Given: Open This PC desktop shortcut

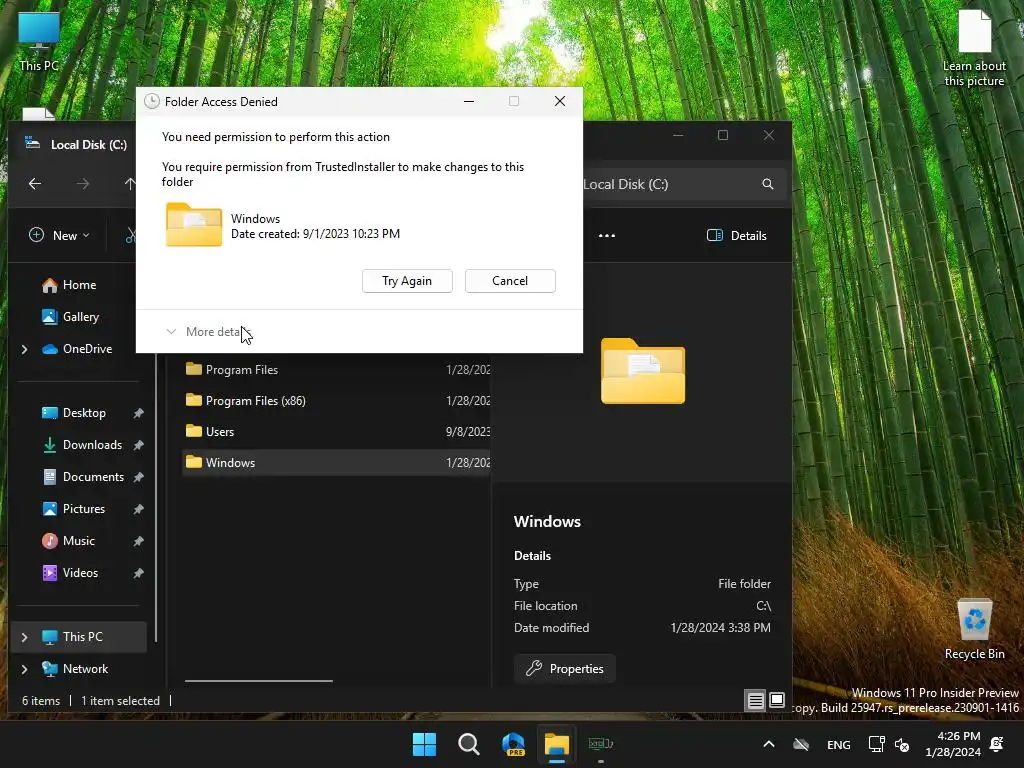Looking at the screenshot, I should point(39,42).
